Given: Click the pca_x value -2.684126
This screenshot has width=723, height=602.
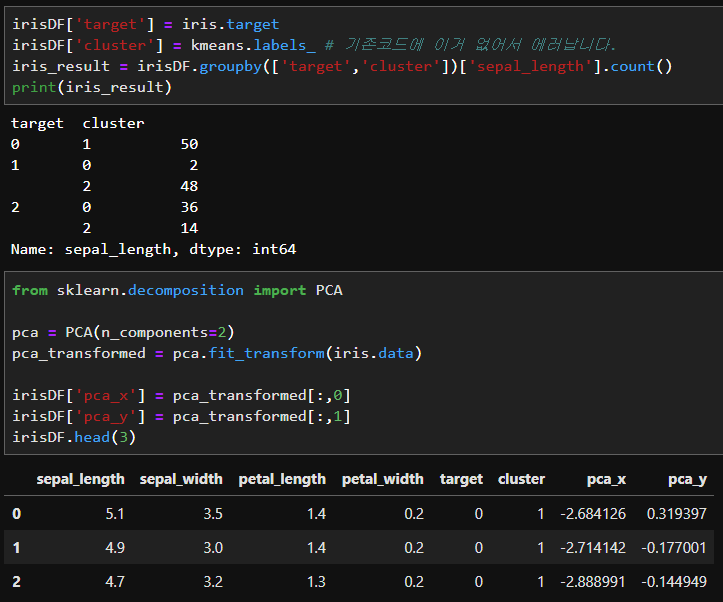Looking at the screenshot, I should pyautogui.click(x=593, y=513).
